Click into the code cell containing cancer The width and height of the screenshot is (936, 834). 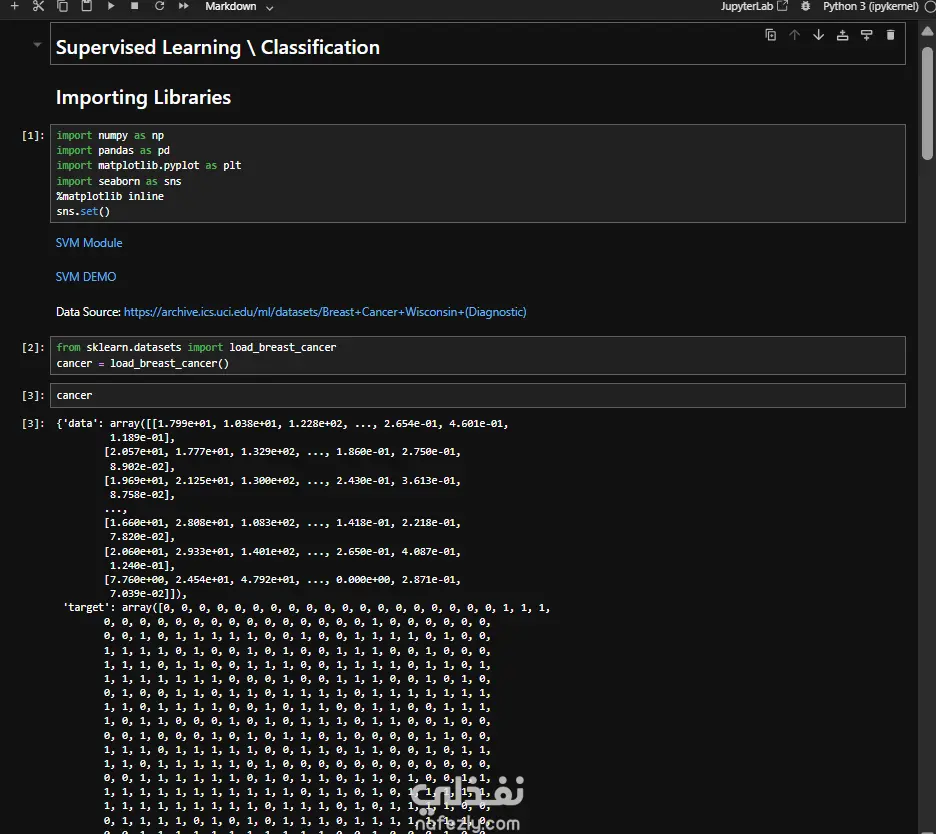click(478, 395)
